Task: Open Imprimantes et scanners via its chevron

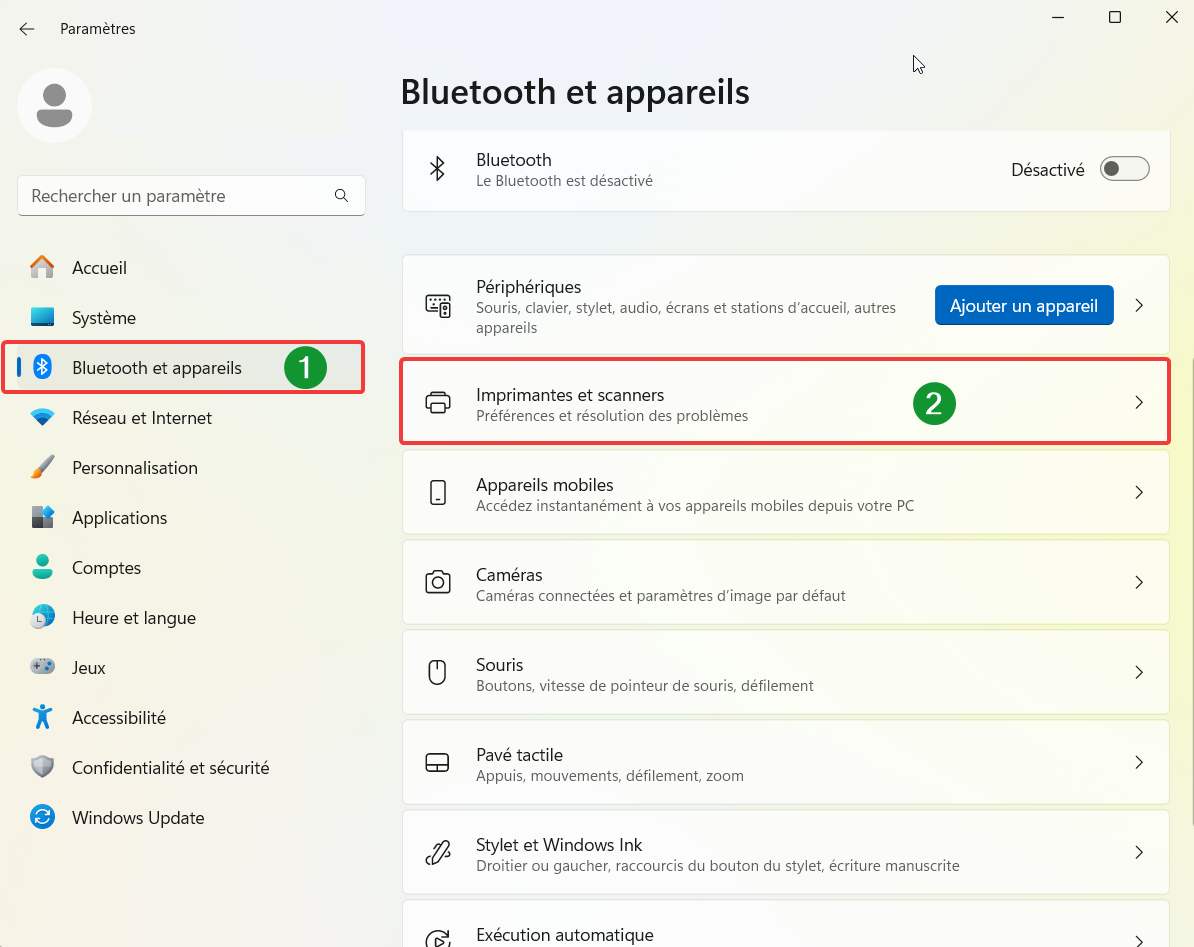Action: 1139,402
